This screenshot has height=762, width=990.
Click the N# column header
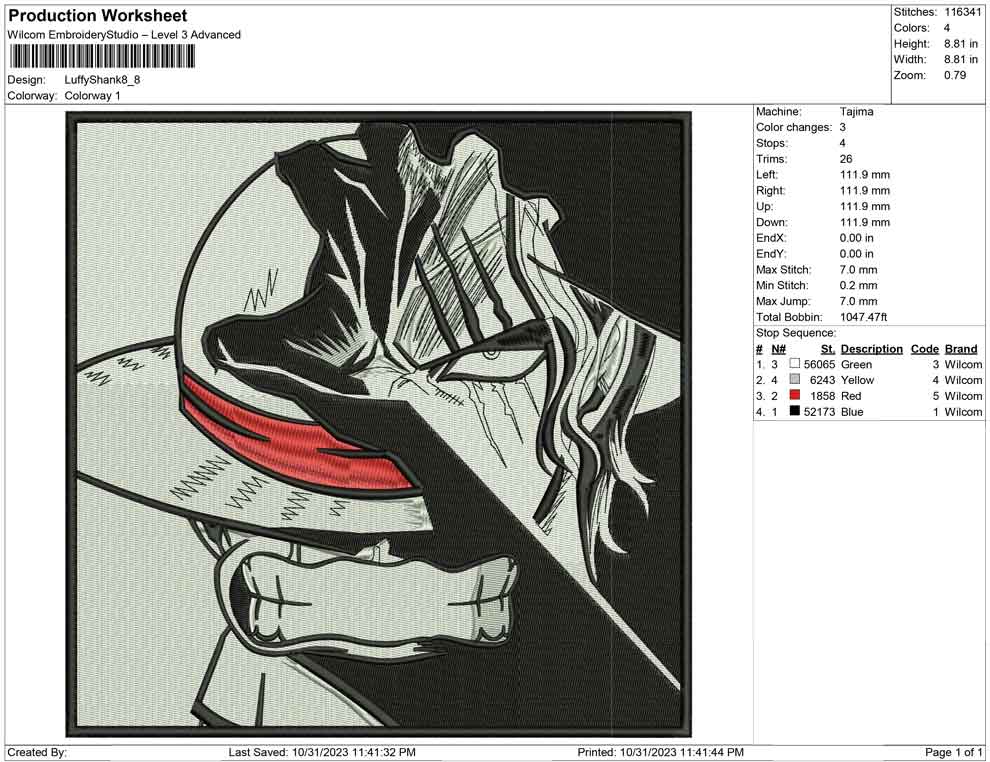778,349
